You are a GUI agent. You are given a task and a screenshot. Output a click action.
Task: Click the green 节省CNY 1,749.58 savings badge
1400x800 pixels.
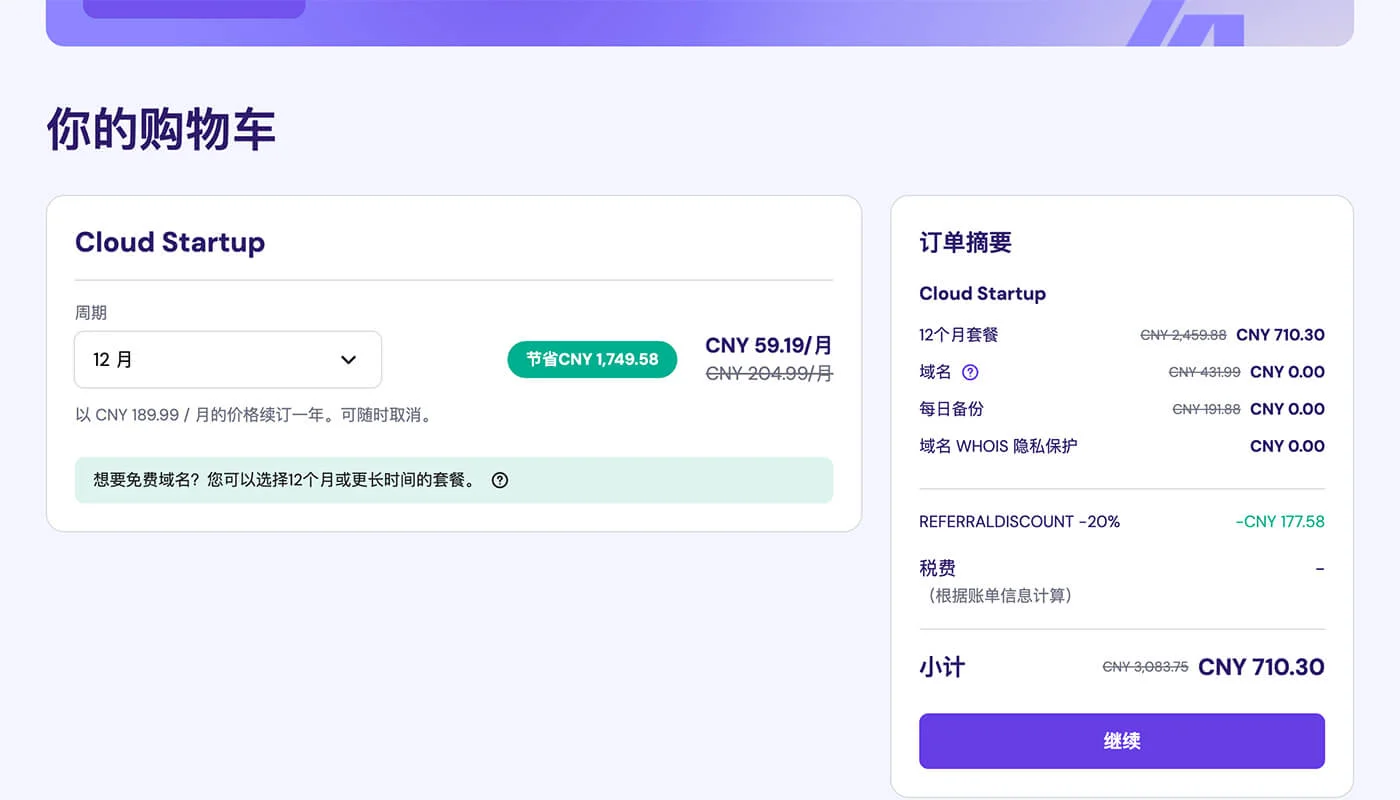click(591, 359)
